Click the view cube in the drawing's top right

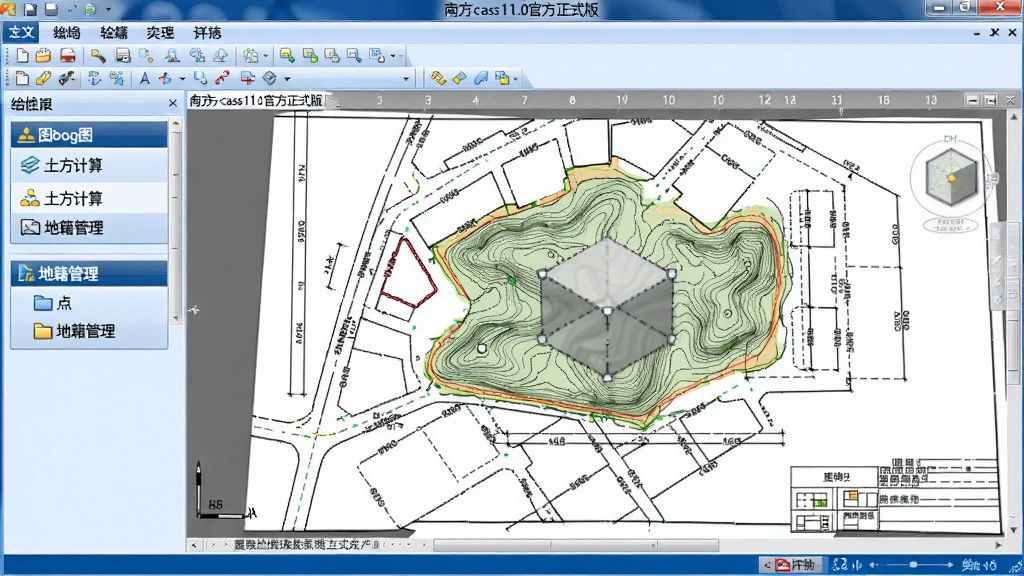[951, 176]
